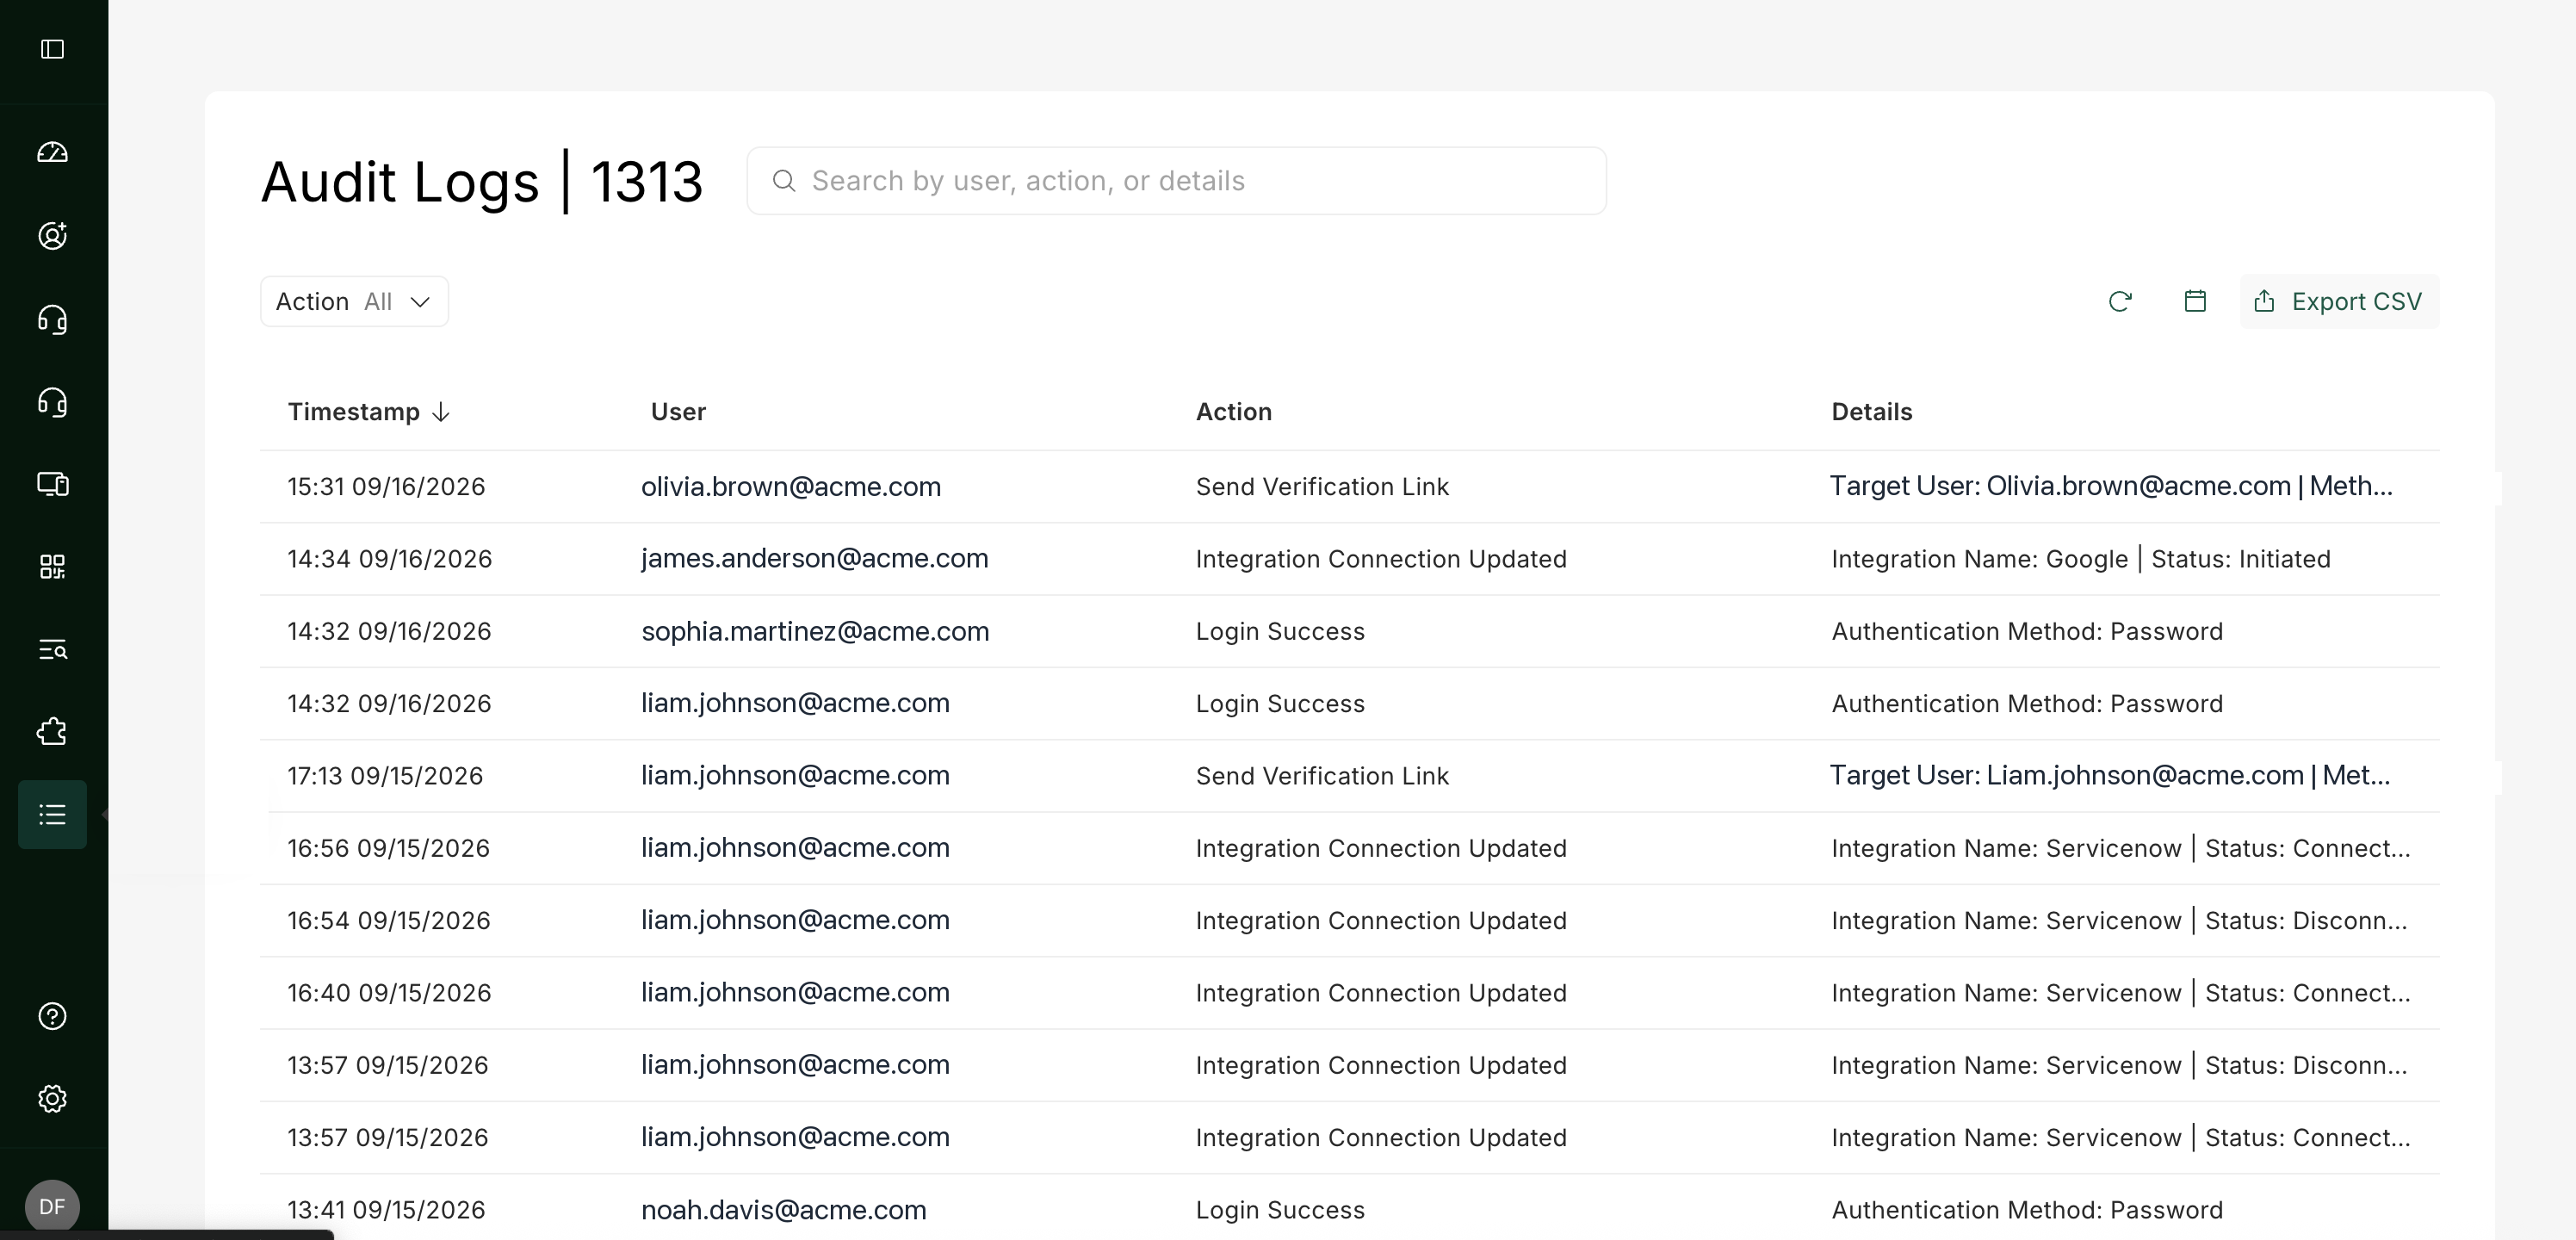Click Target User: Olivia.brown@acme.com details cell

(x=2111, y=486)
